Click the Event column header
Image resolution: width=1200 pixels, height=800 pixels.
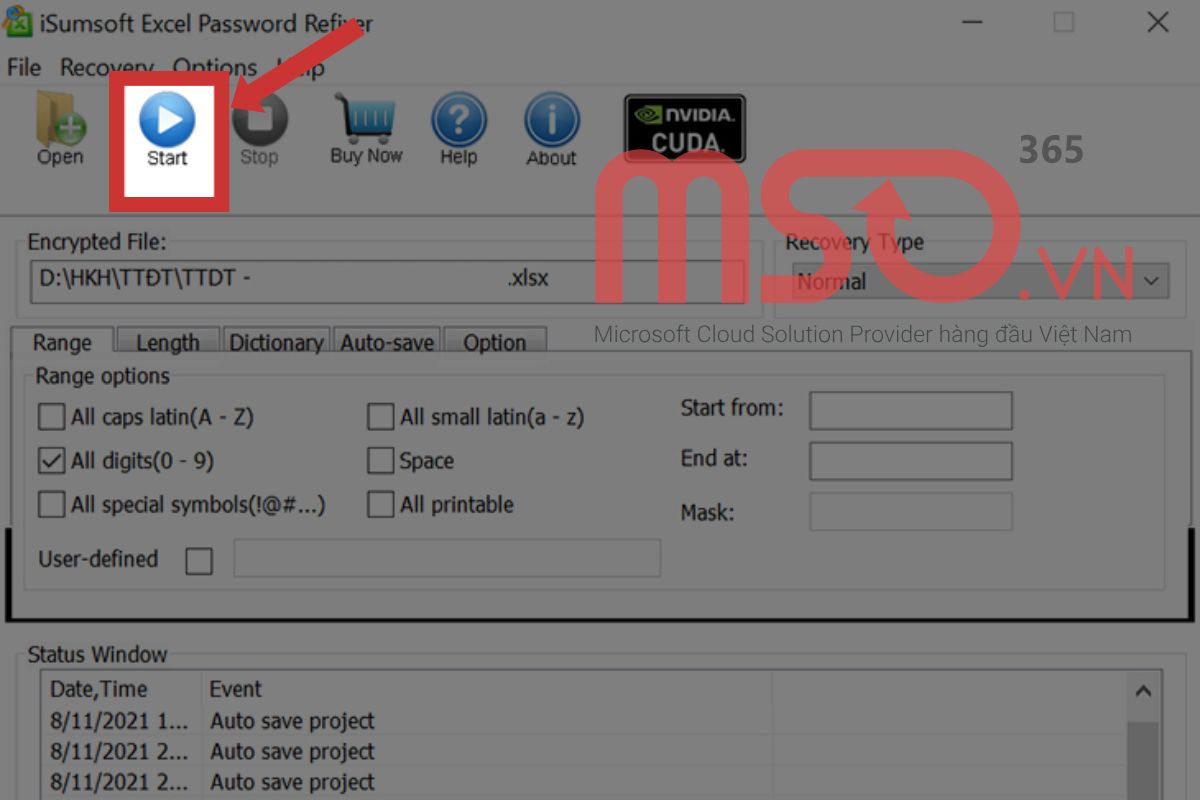point(236,689)
